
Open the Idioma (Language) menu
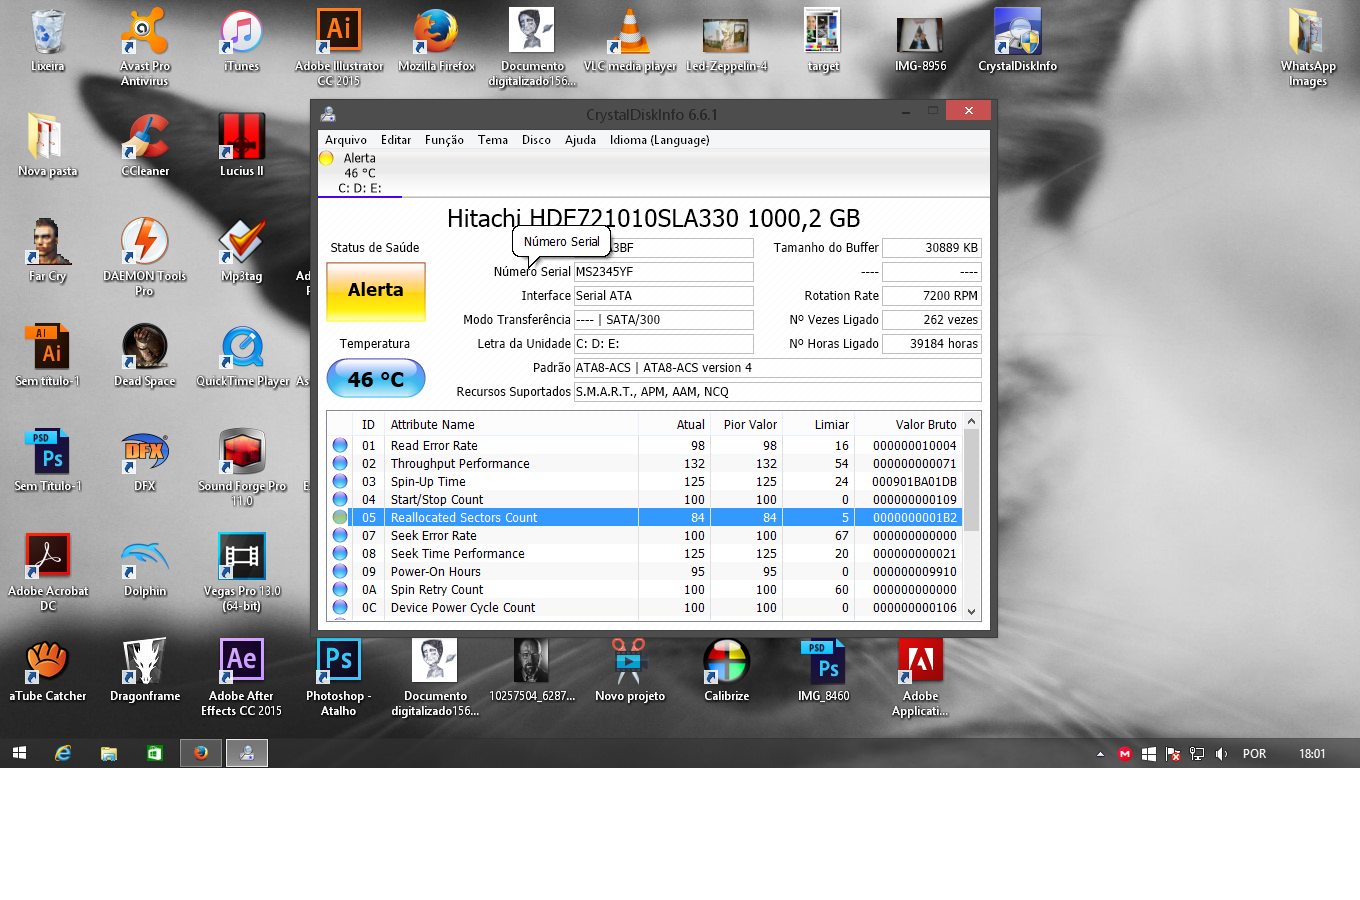coord(660,140)
